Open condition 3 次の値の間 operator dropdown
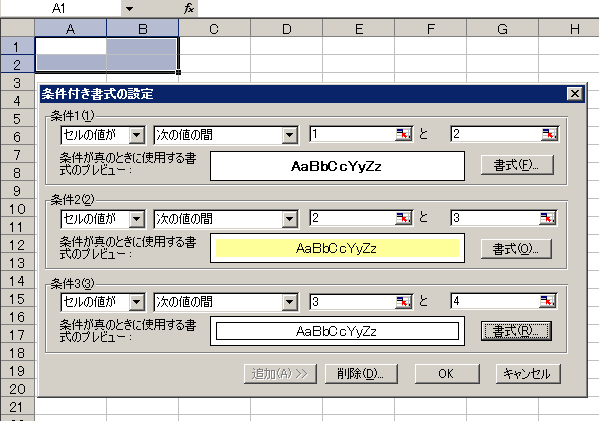This screenshot has width=599, height=421. 290,302
